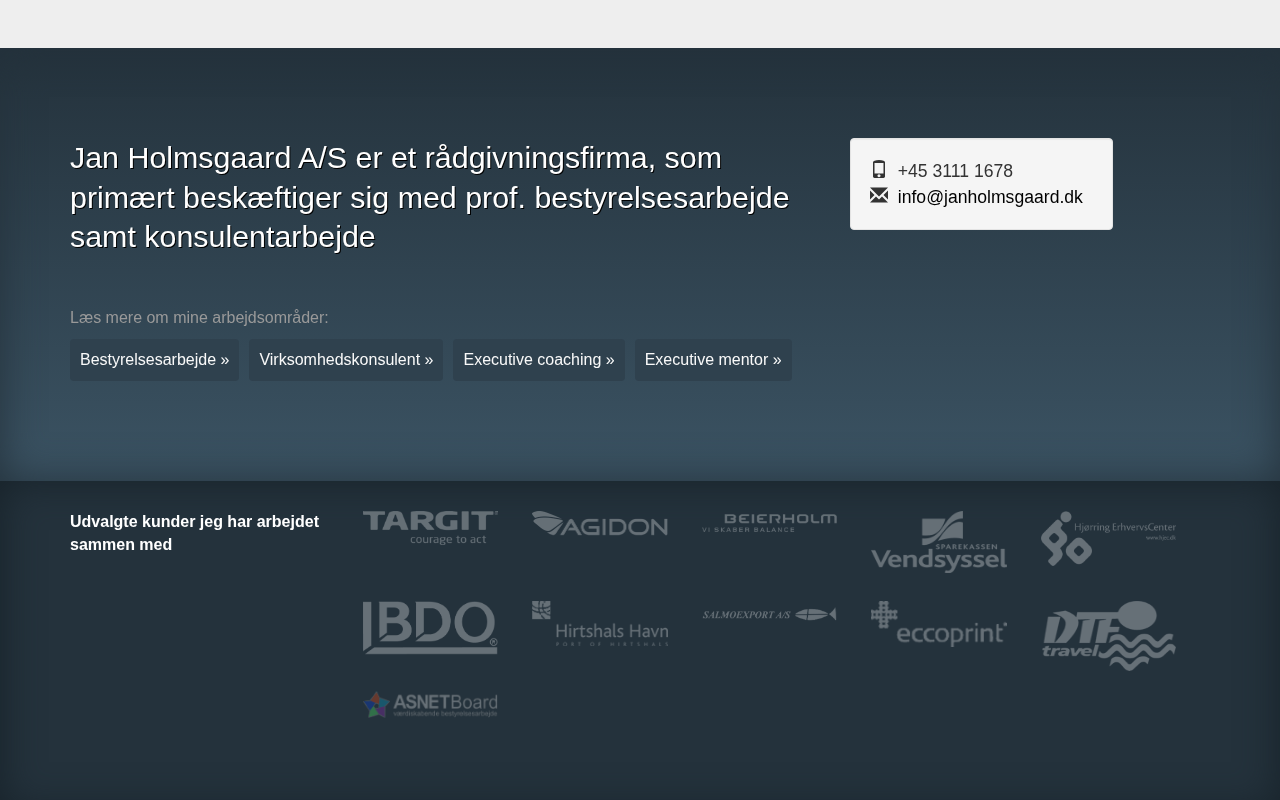
Task: Click the envelope email icon
Action: point(879,195)
